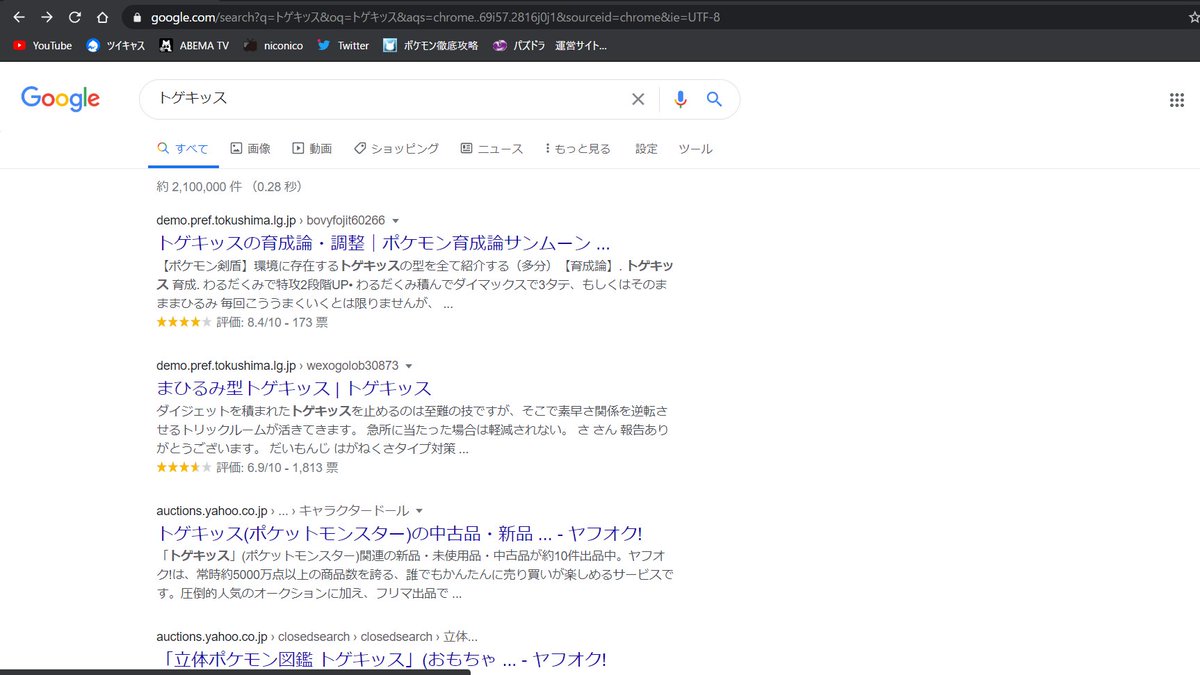The image size is (1200, 675).
Task: Switch to the ショッピング tab
Action: (x=396, y=149)
